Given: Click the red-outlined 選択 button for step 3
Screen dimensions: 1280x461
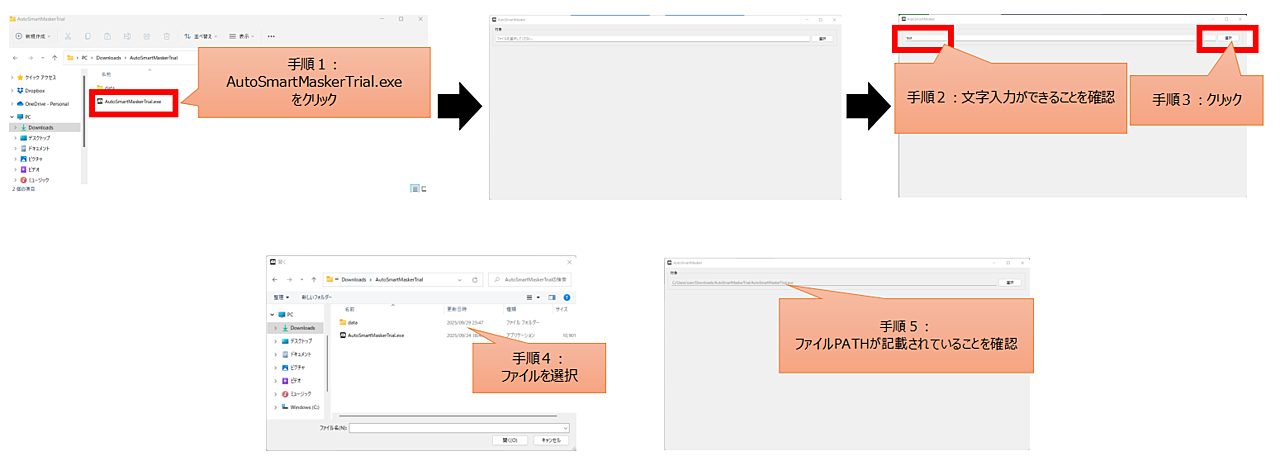Looking at the screenshot, I should (1227, 38).
